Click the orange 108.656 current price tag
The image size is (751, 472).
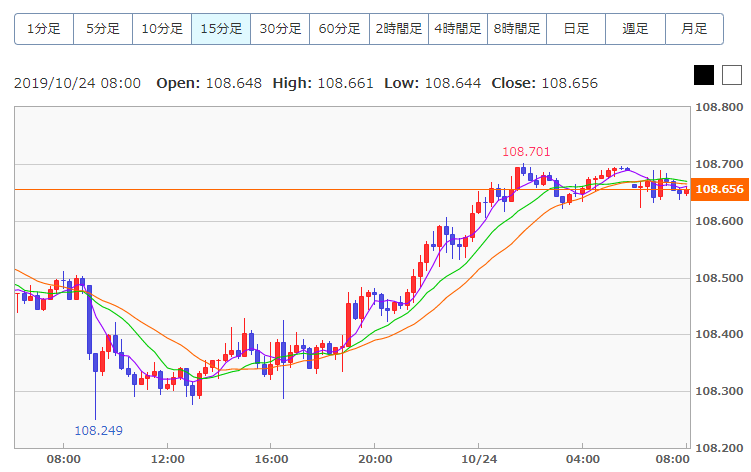pos(720,189)
